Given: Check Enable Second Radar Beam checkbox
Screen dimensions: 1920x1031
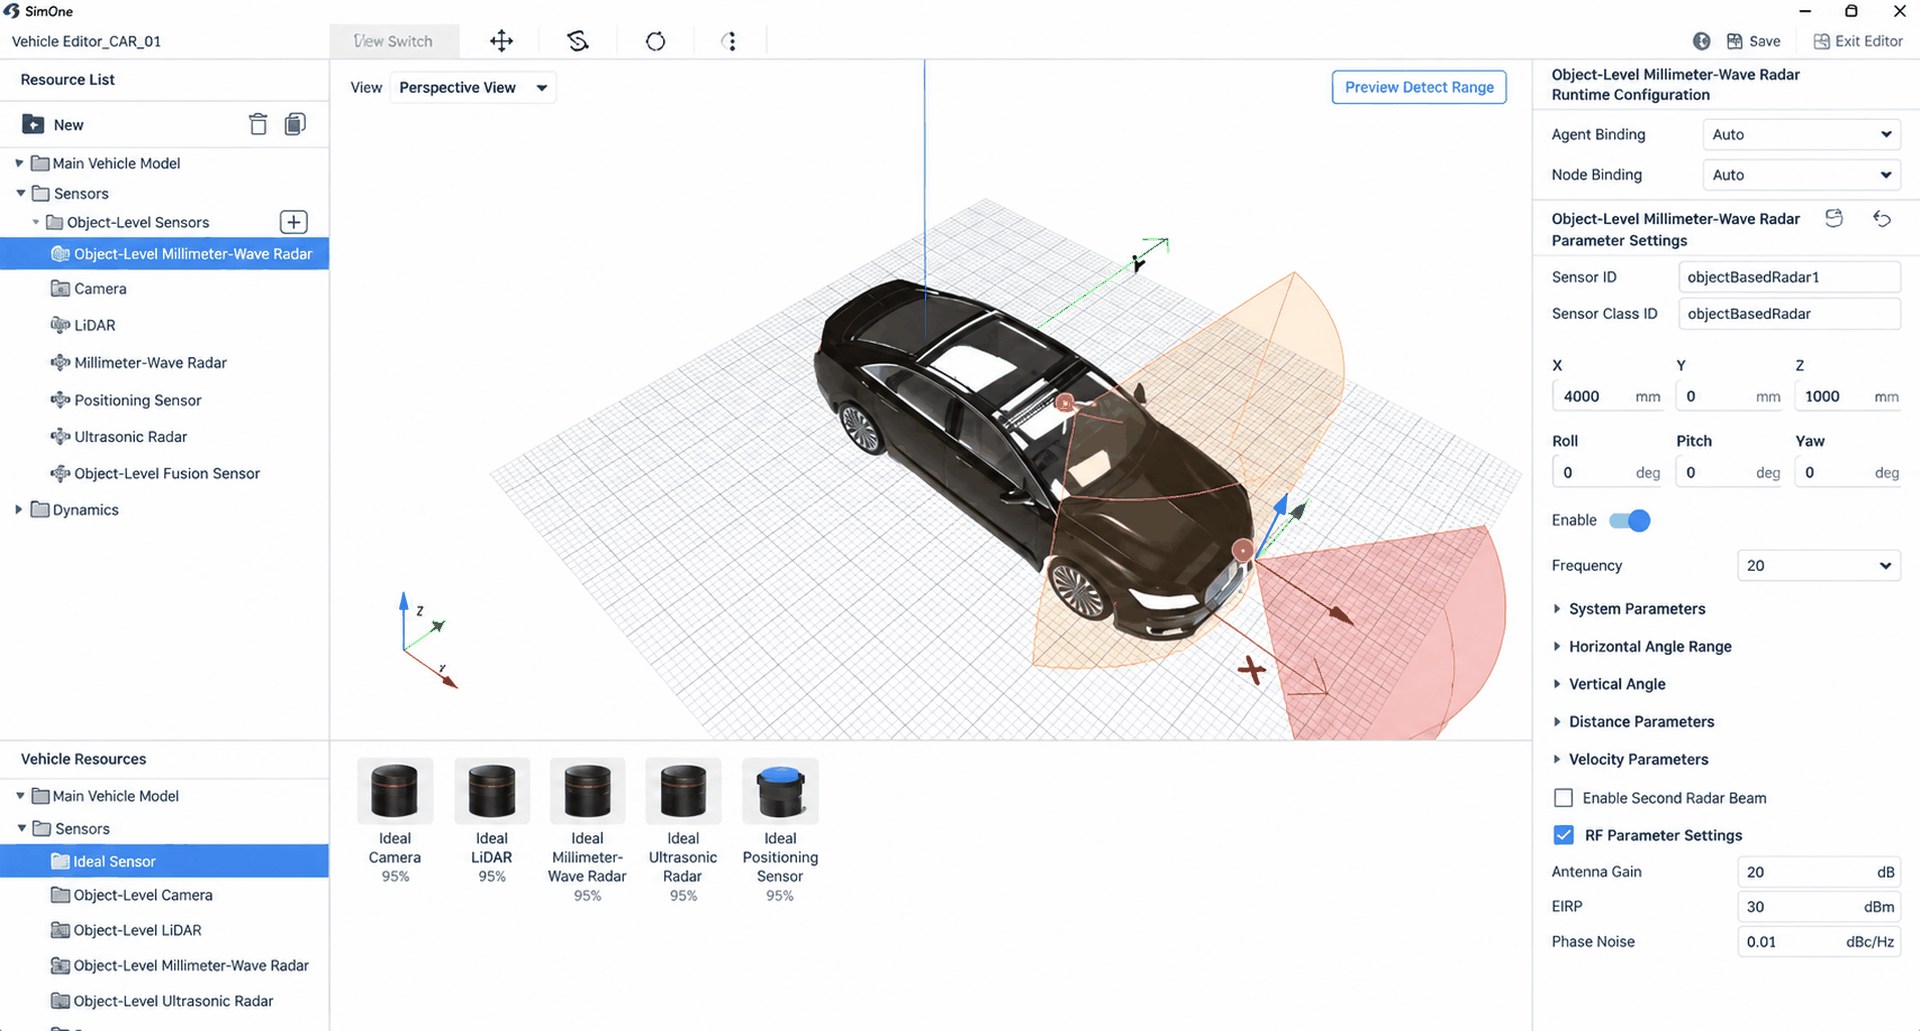Looking at the screenshot, I should pos(1563,798).
